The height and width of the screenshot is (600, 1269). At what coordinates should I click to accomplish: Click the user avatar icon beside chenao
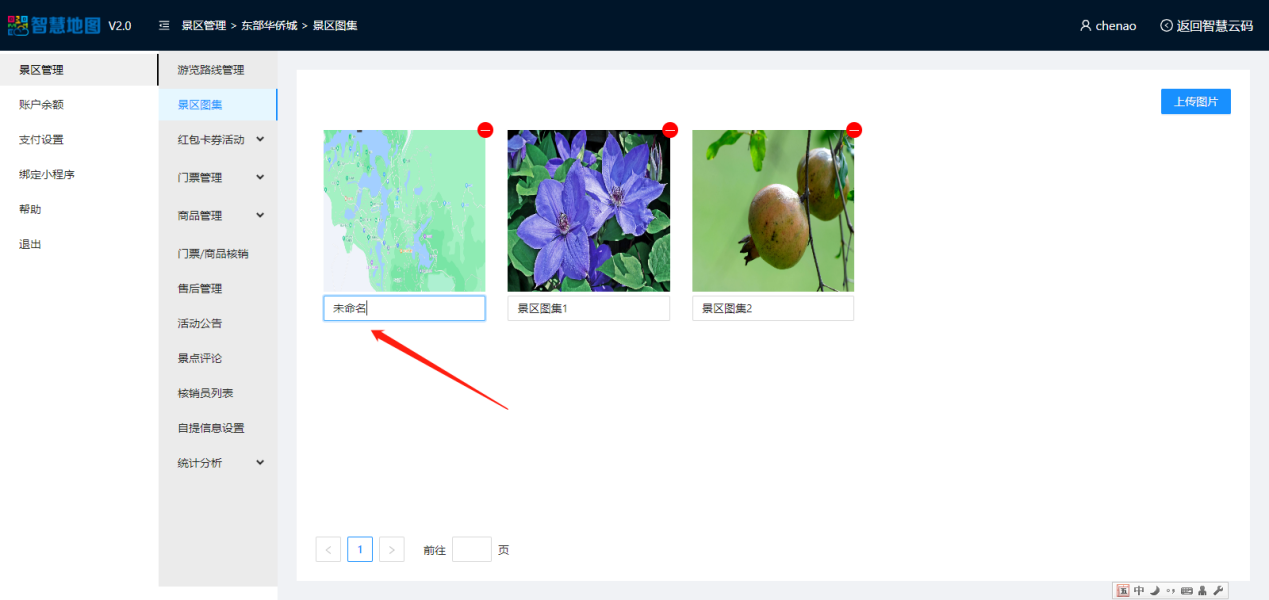tap(1085, 26)
